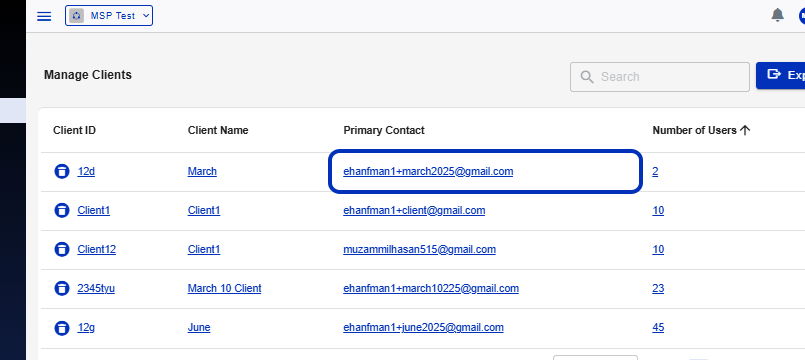The height and width of the screenshot is (360, 805).
Task: Click the delete icon for client 12d
Action: coord(62,171)
